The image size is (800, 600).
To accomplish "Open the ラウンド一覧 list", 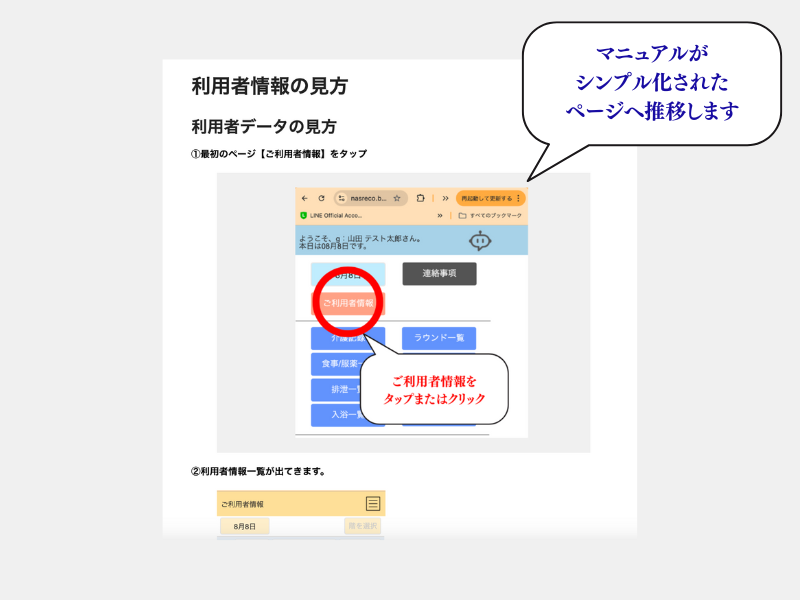I will (439, 338).
